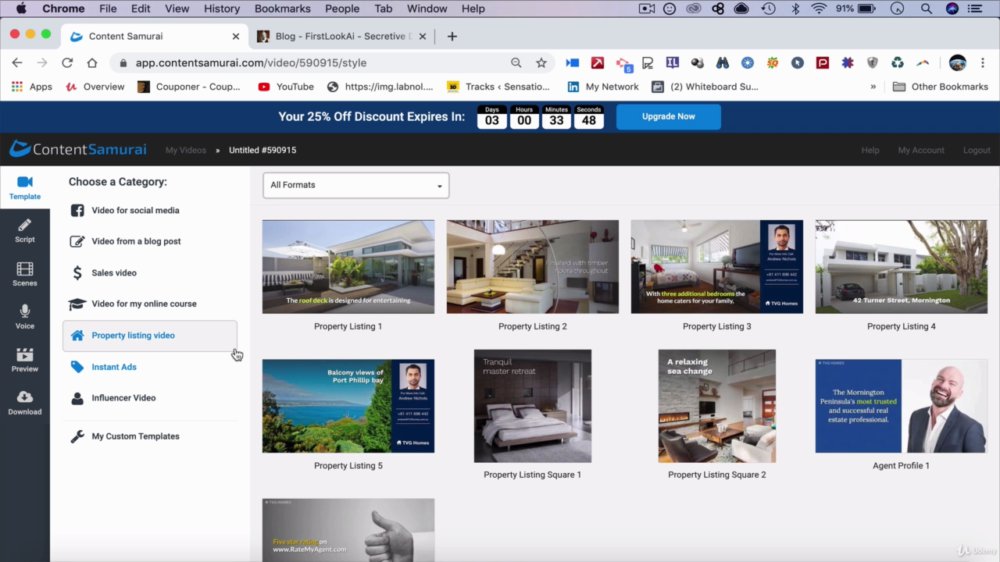This screenshot has width=1000, height=562.
Task: Open the Bookmarks menu in menu bar
Action: coord(282,9)
